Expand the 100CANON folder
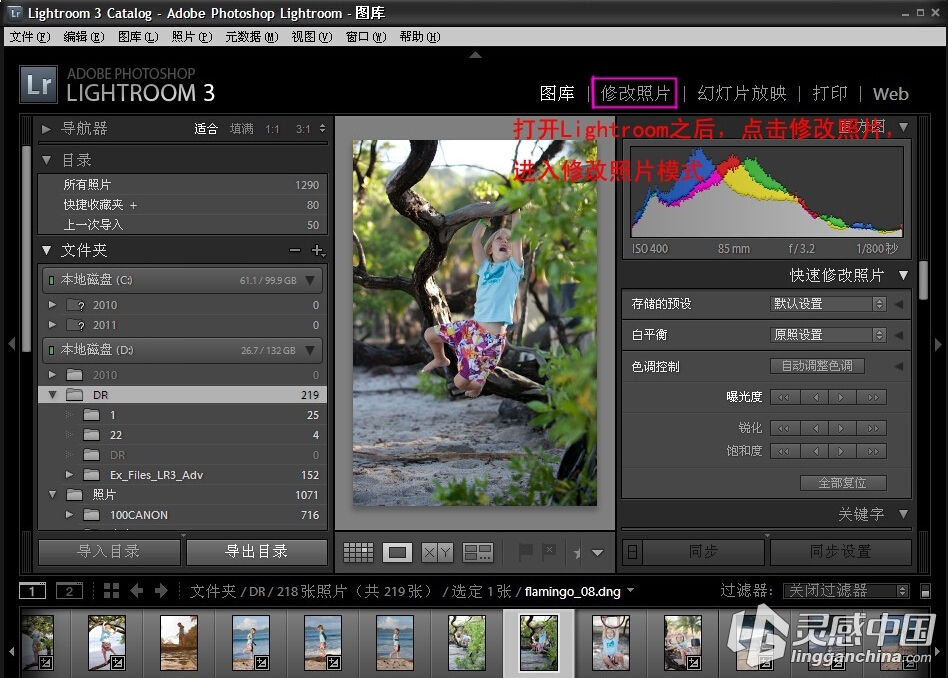The width and height of the screenshot is (948, 678). pyautogui.click(x=69, y=515)
